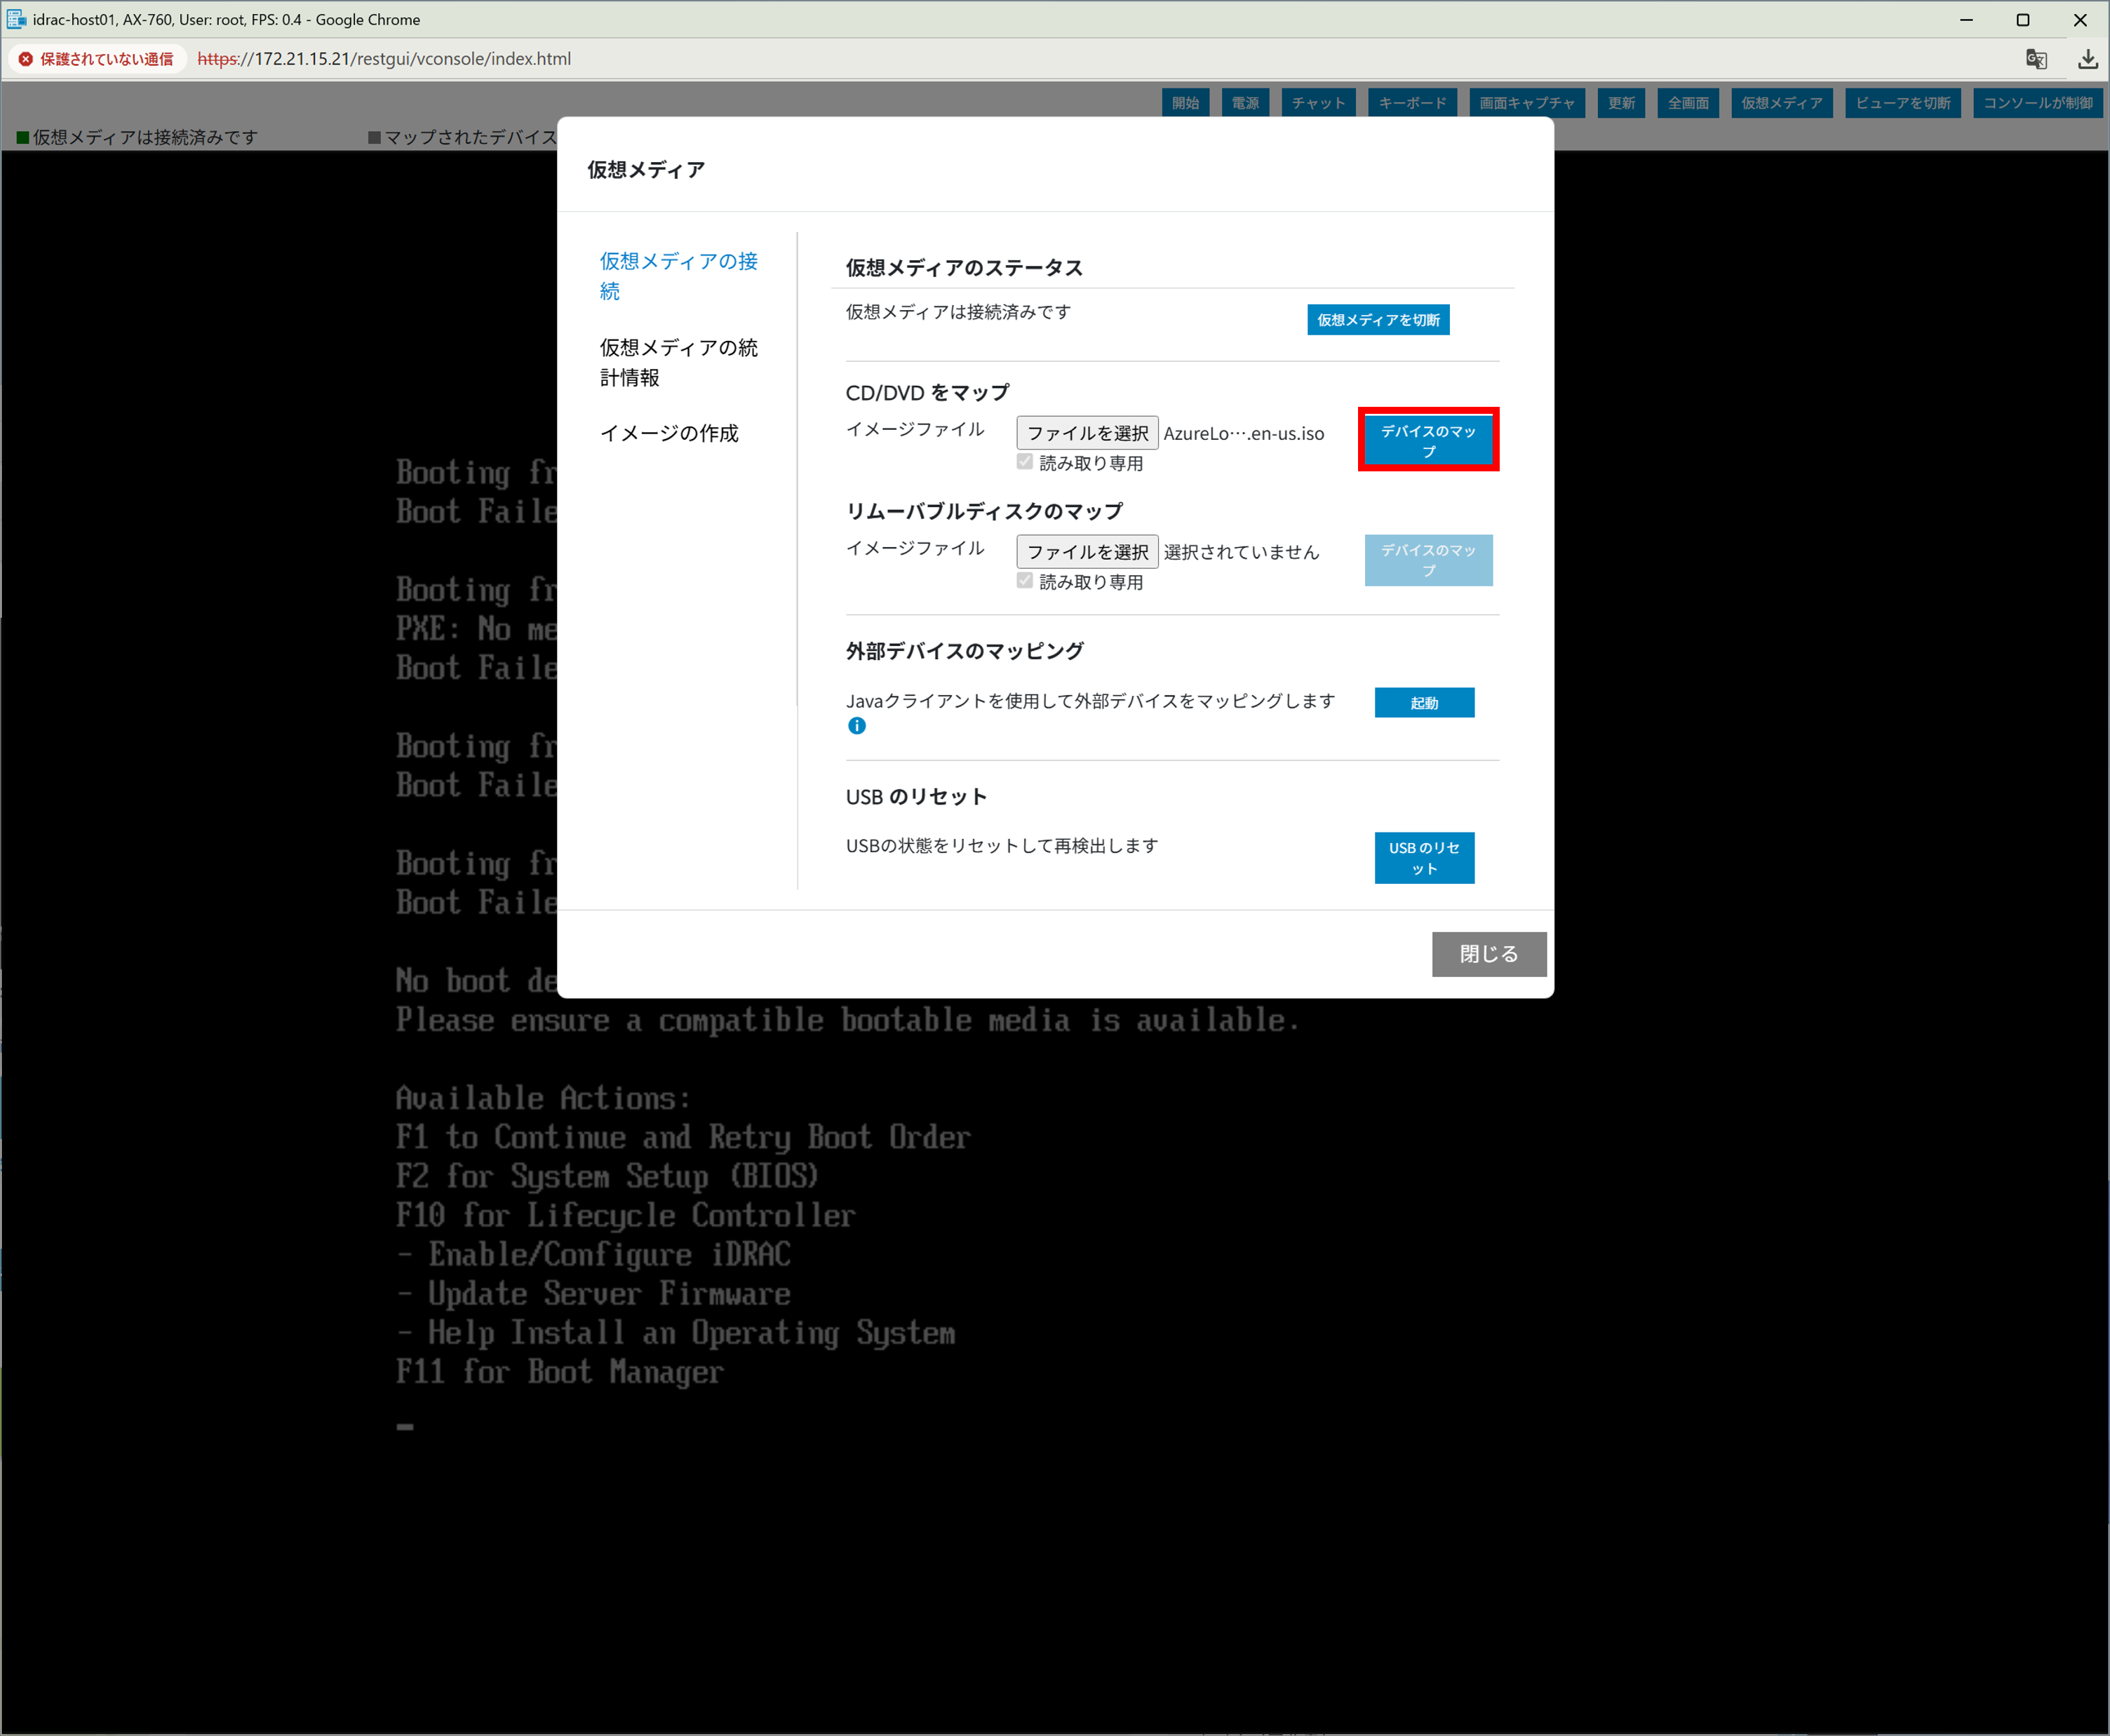The image size is (2110, 1736).
Task: Toggle CD/DVD read-only checkbox
Action: 1025,462
